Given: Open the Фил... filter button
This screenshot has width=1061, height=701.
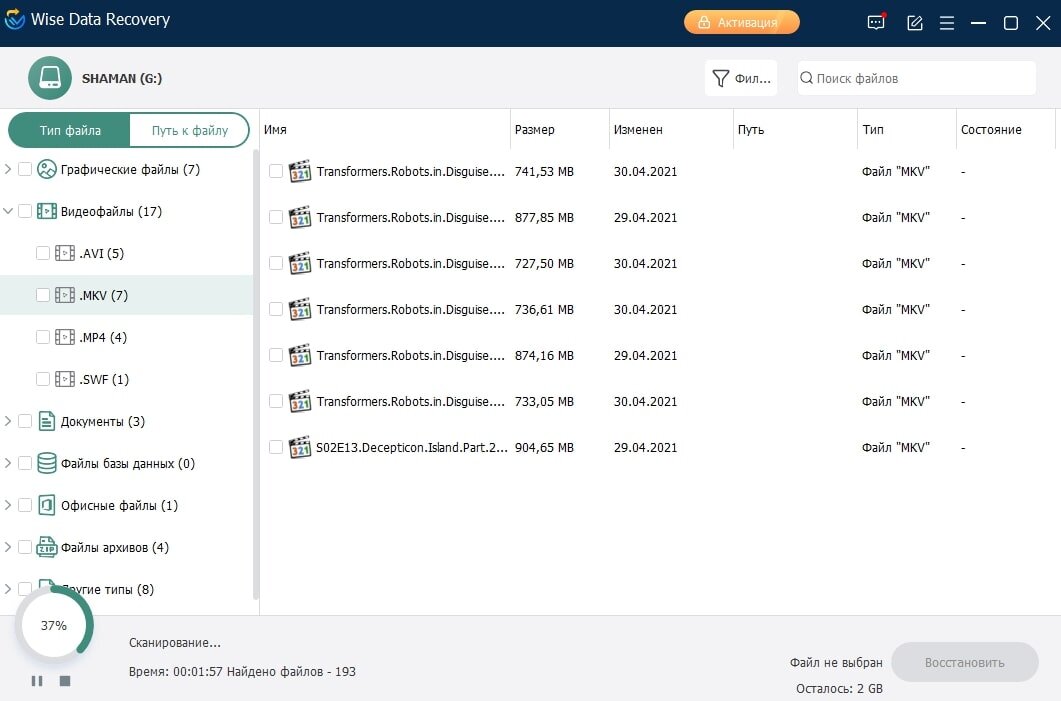Looking at the screenshot, I should 741,78.
